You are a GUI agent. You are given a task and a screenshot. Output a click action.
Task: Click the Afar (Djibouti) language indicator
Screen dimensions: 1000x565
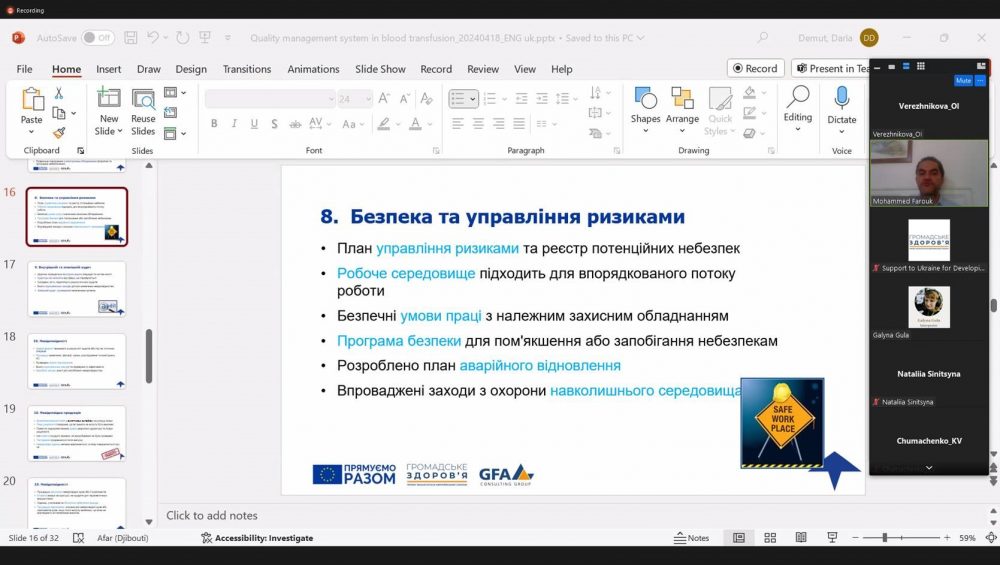tap(122, 538)
